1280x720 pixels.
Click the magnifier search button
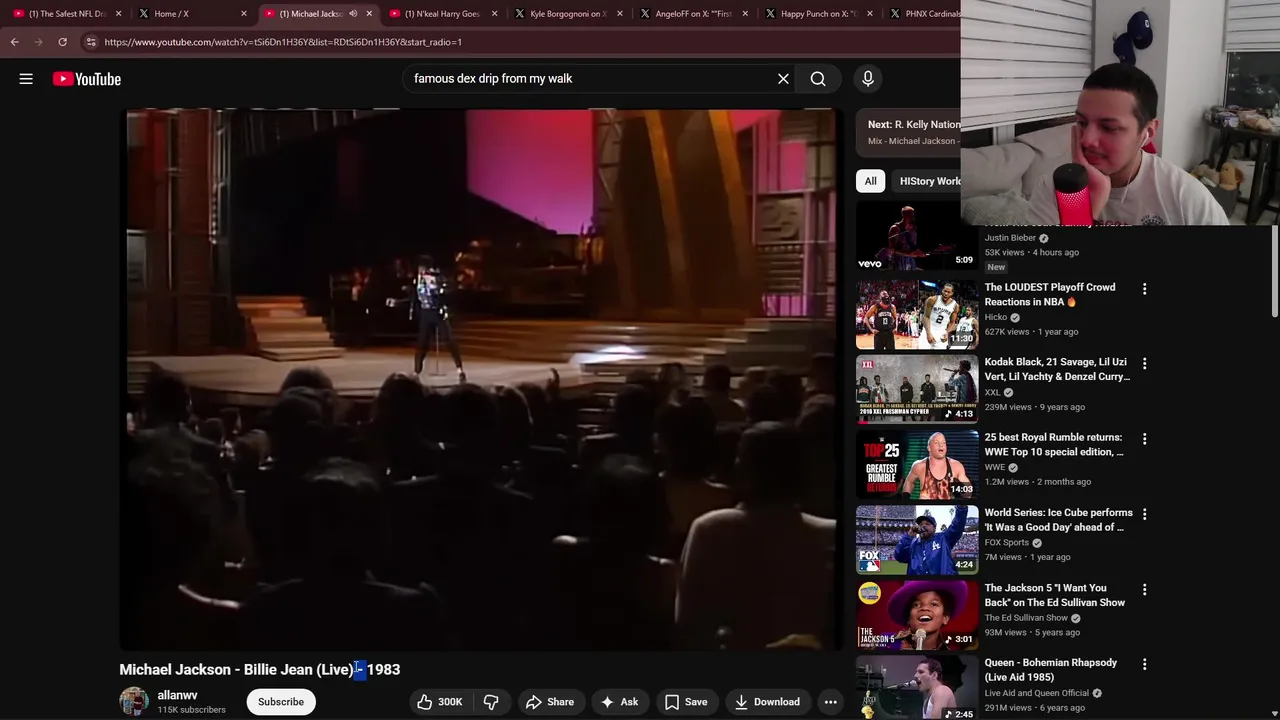coord(818,79)
